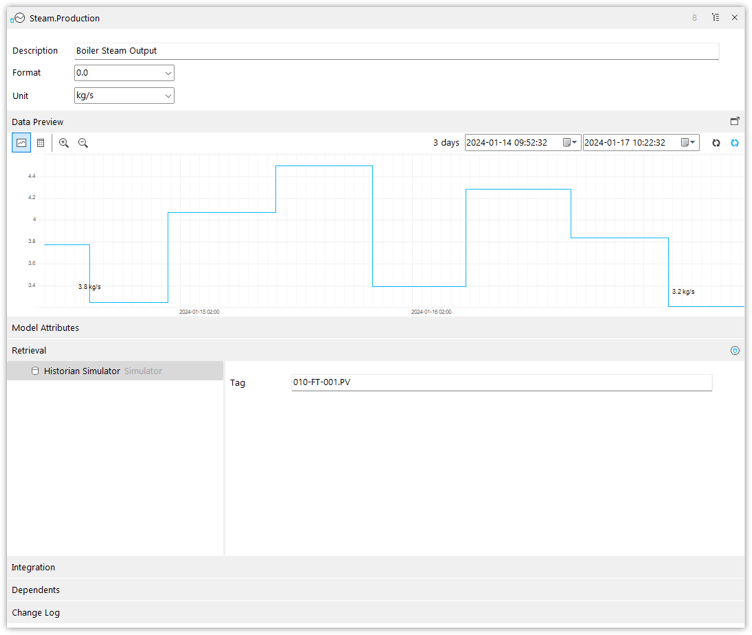Switch to table view in Data Preview
Viewport: 752px width, 635px height.
tap(41, 143)
